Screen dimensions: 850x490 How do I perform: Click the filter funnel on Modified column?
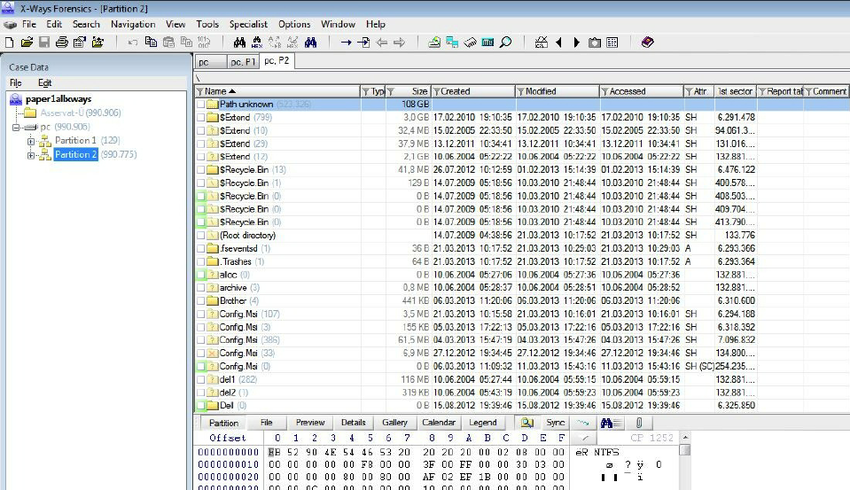click(x=520, y=92)
